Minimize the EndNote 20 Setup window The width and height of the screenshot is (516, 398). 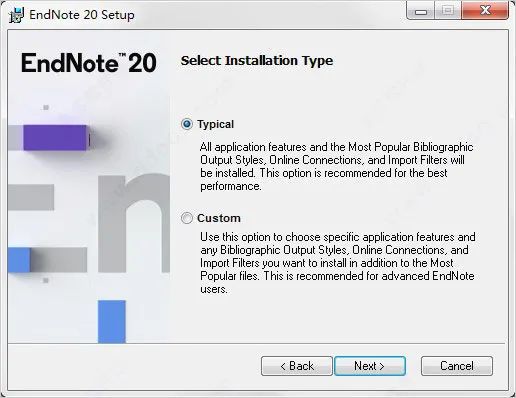421,11
